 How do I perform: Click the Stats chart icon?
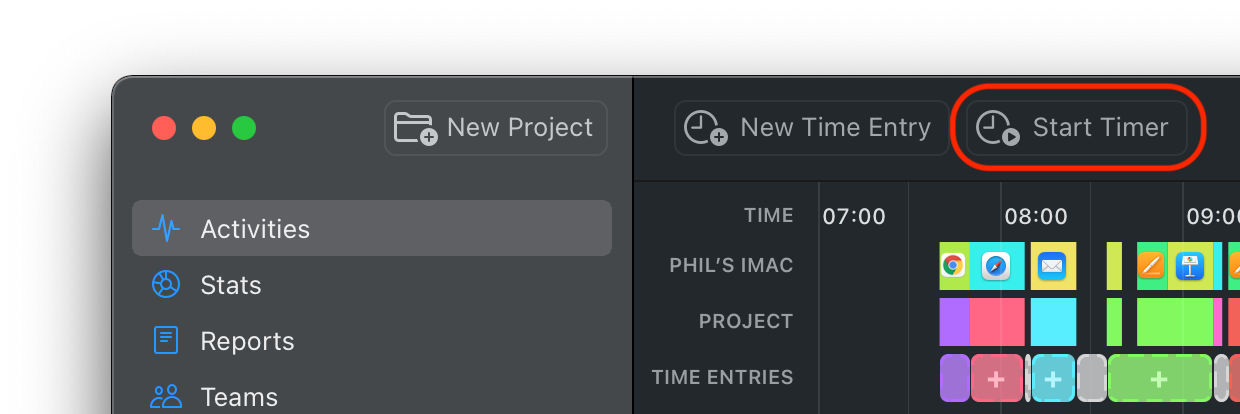pyautogui.click(x=165, y=285)
